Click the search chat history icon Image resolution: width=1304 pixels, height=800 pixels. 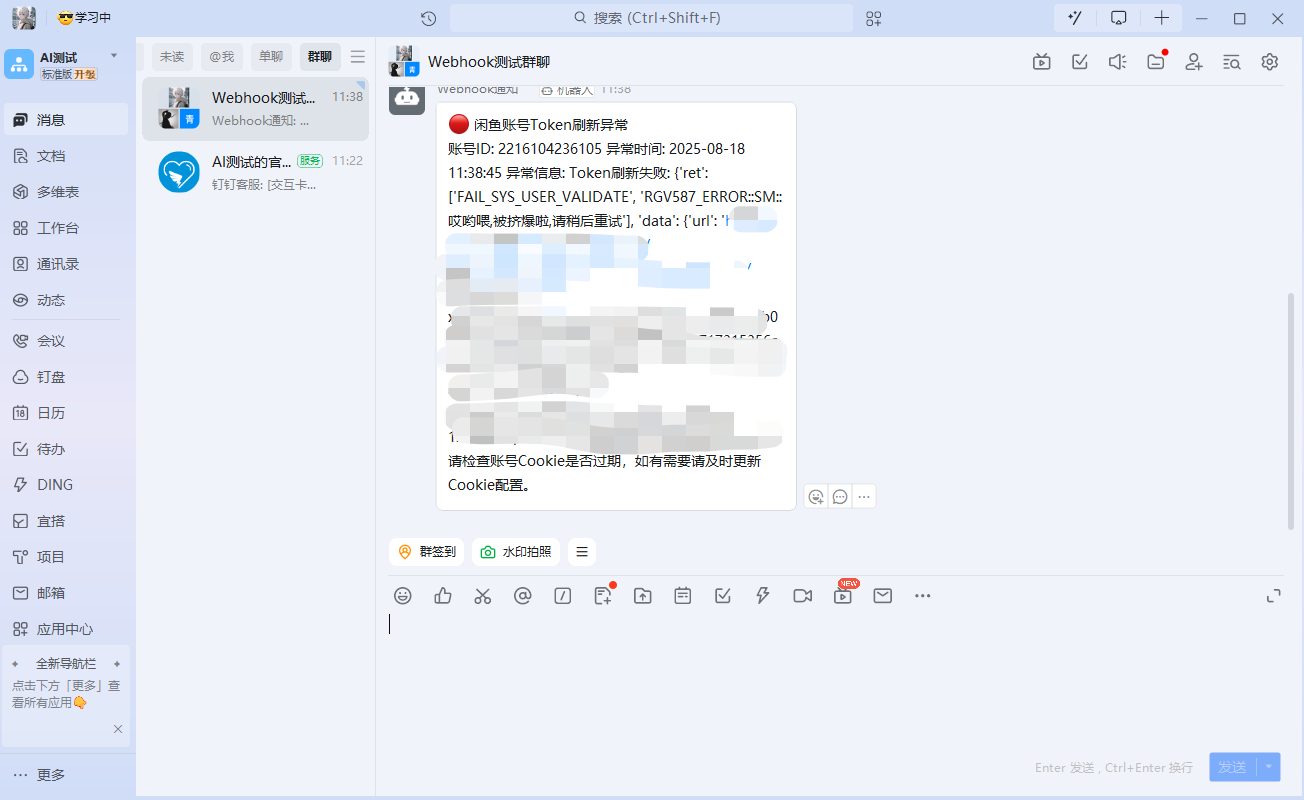coord(1232,62)
